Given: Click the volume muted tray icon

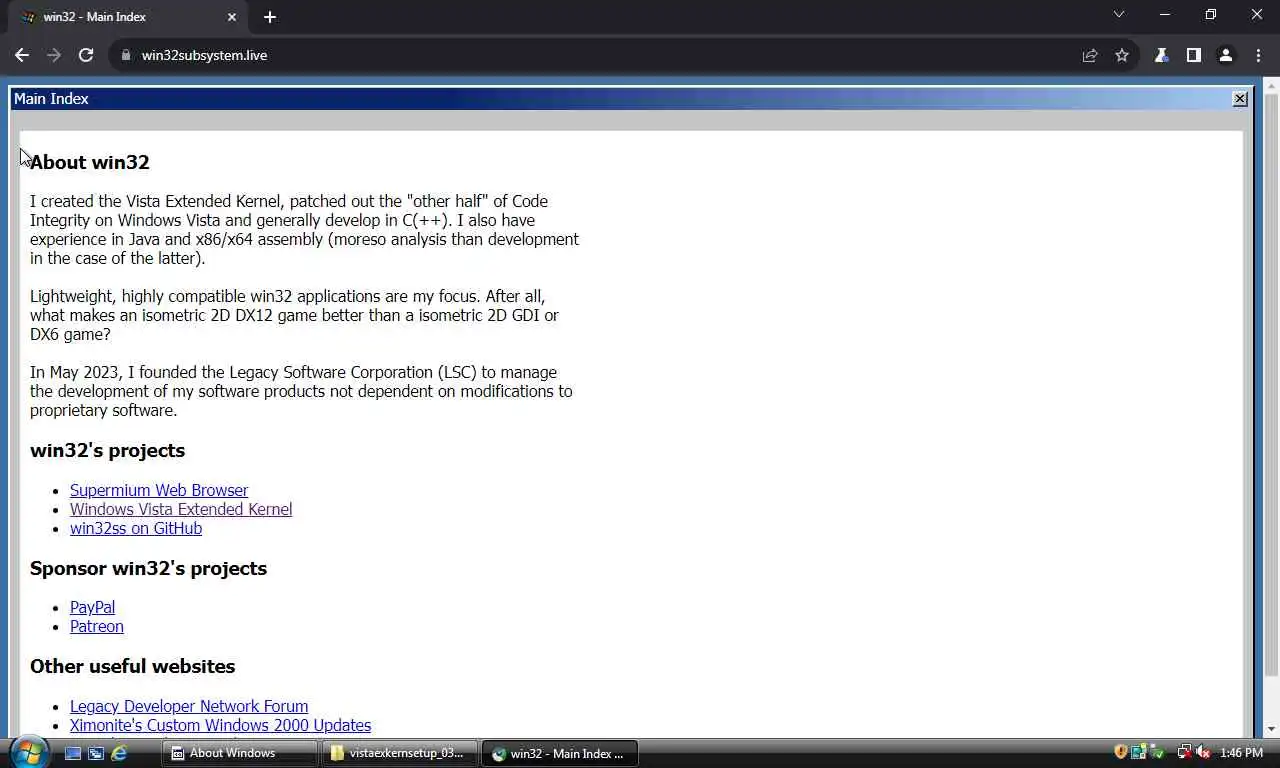Looking at the screenshot, I should (1203, 752).
